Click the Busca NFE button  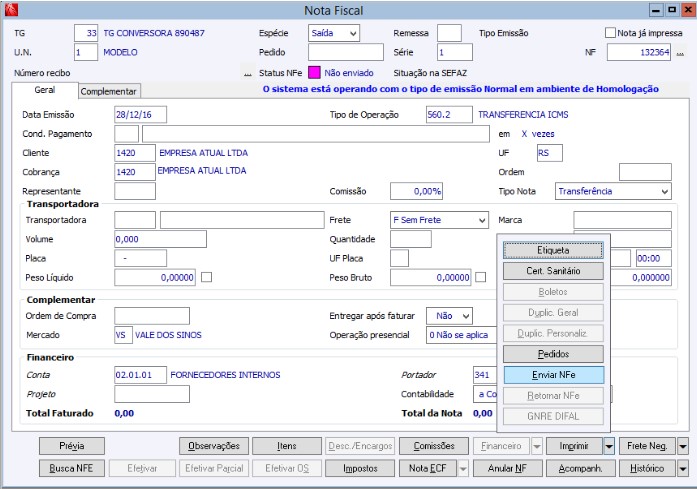[71, 468]
